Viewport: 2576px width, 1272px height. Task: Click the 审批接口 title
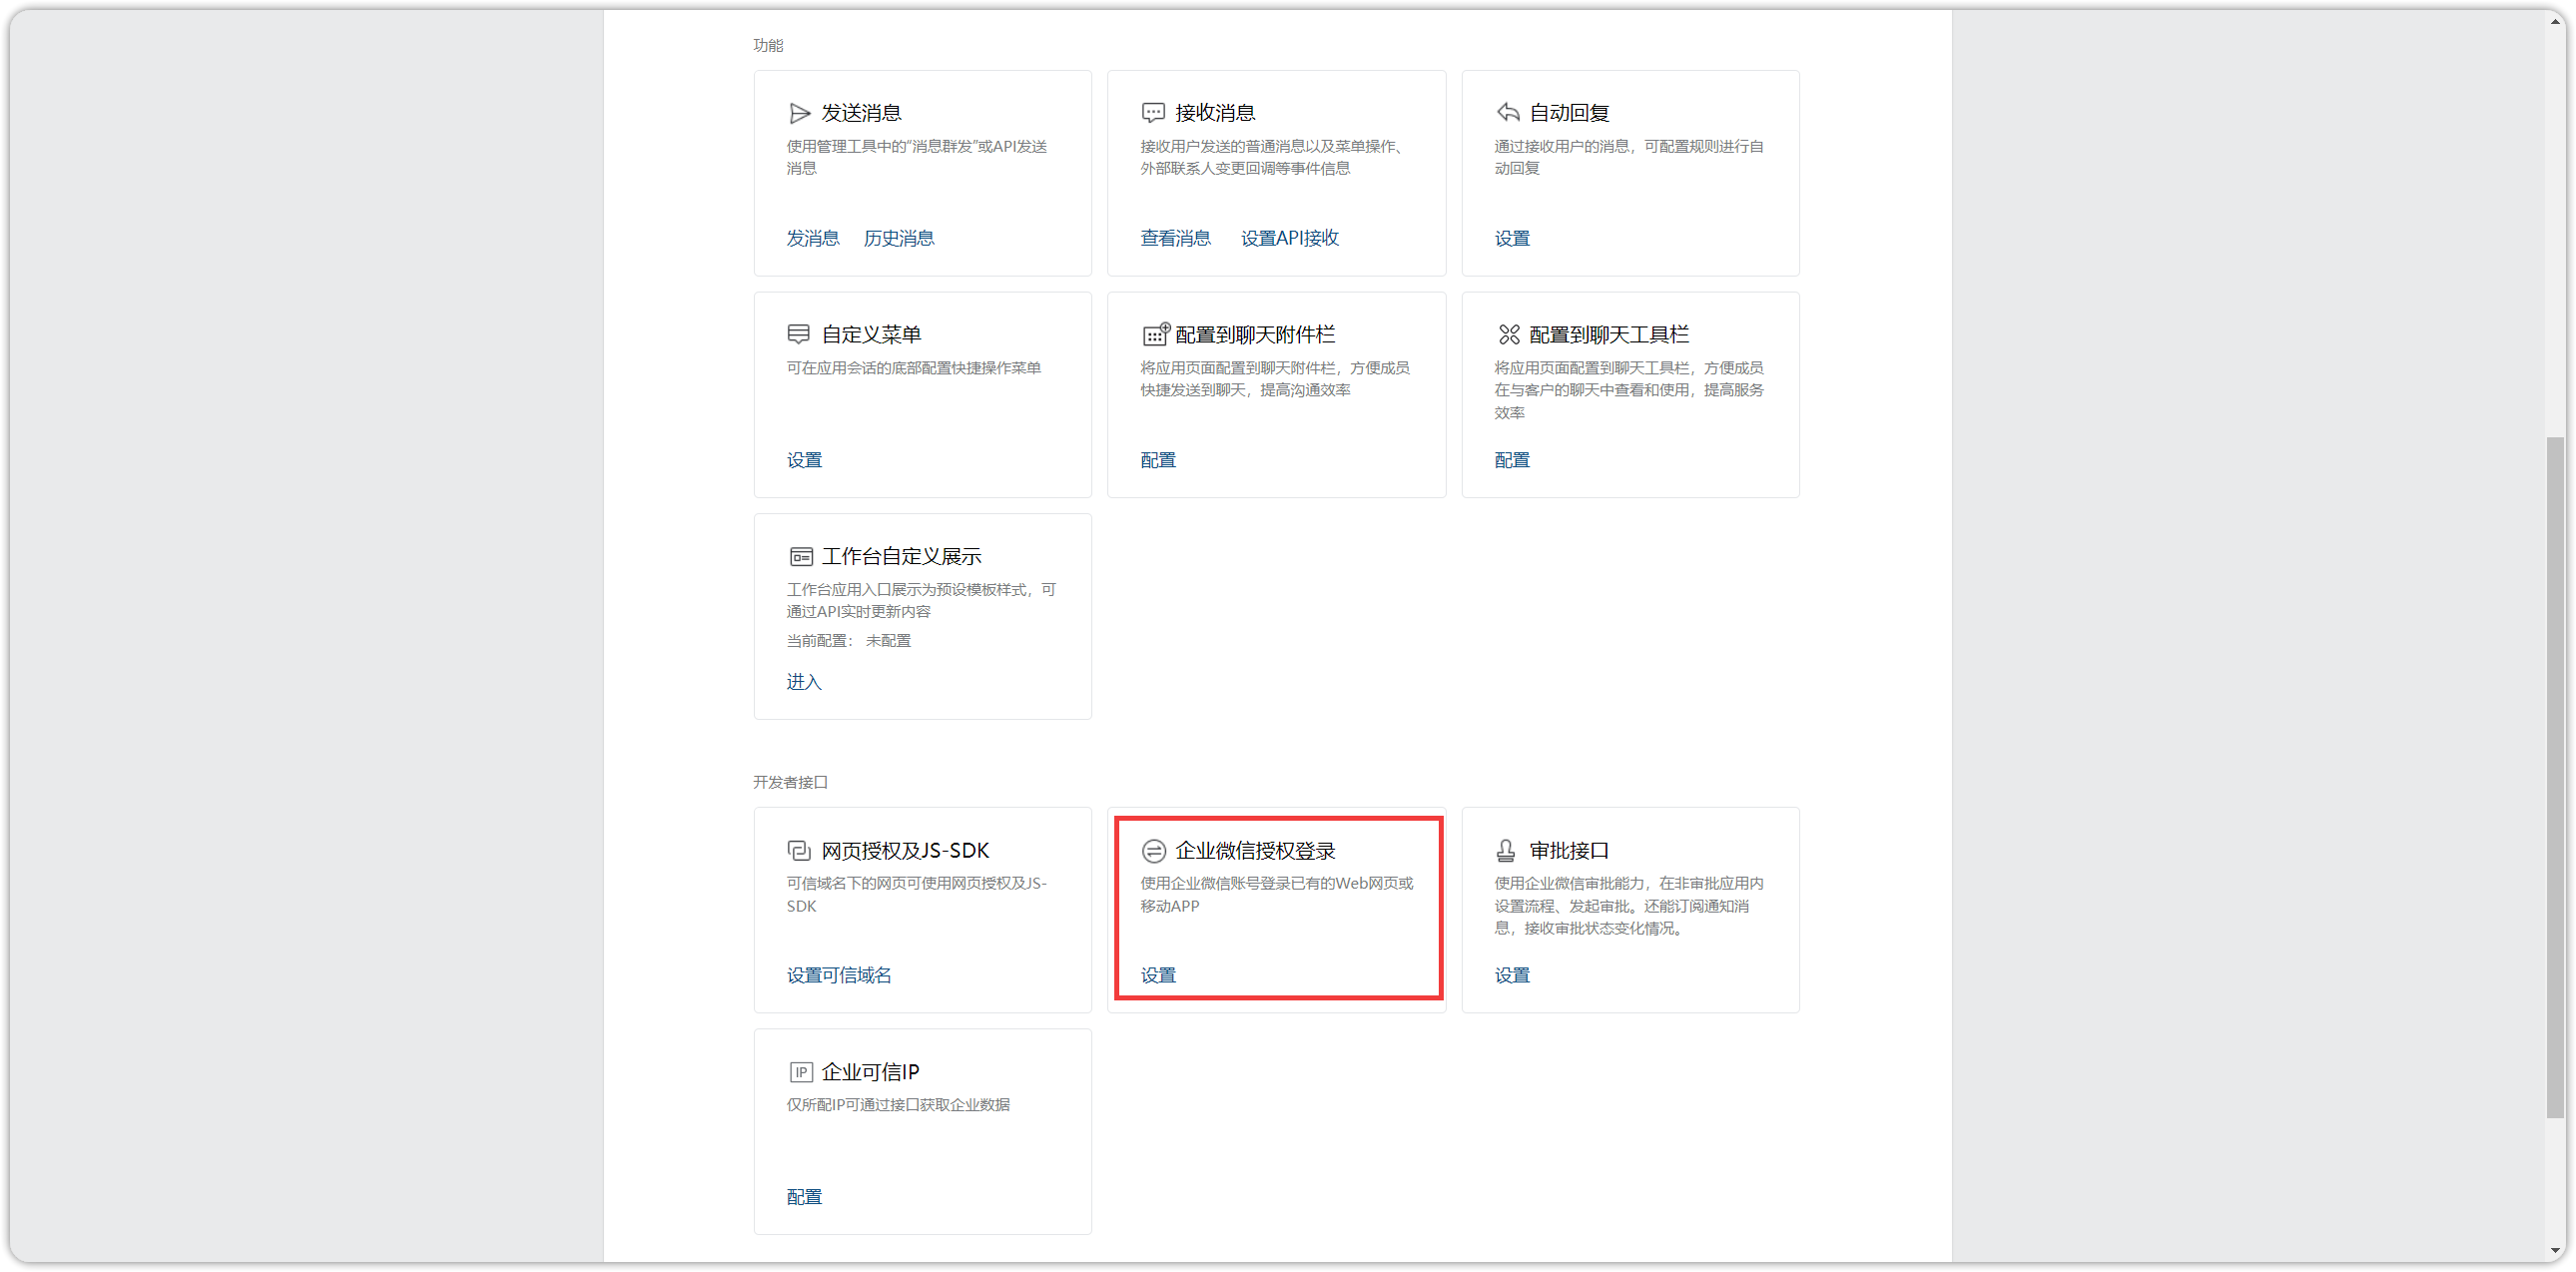1569,851
